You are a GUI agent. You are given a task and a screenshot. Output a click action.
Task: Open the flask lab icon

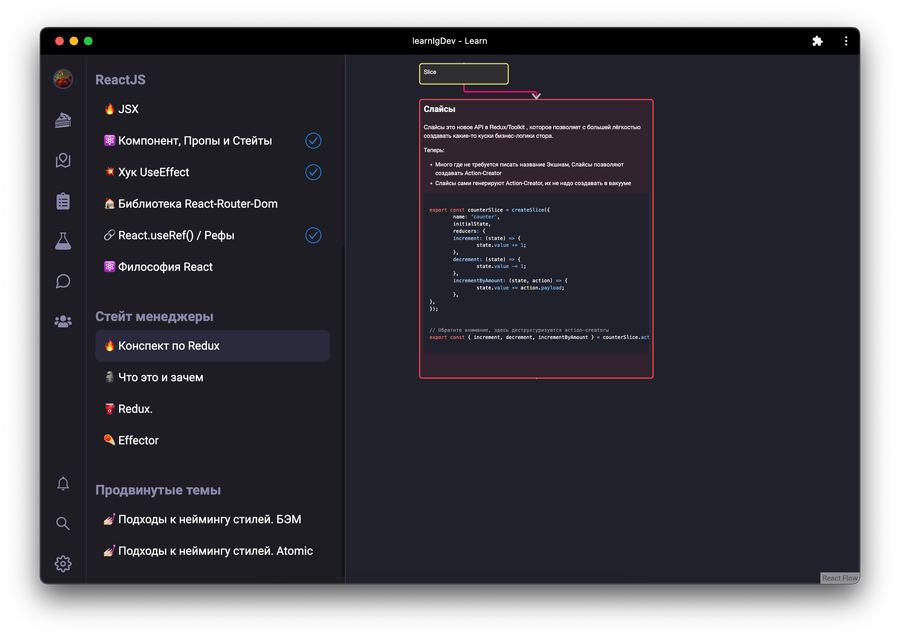(63, 241)
